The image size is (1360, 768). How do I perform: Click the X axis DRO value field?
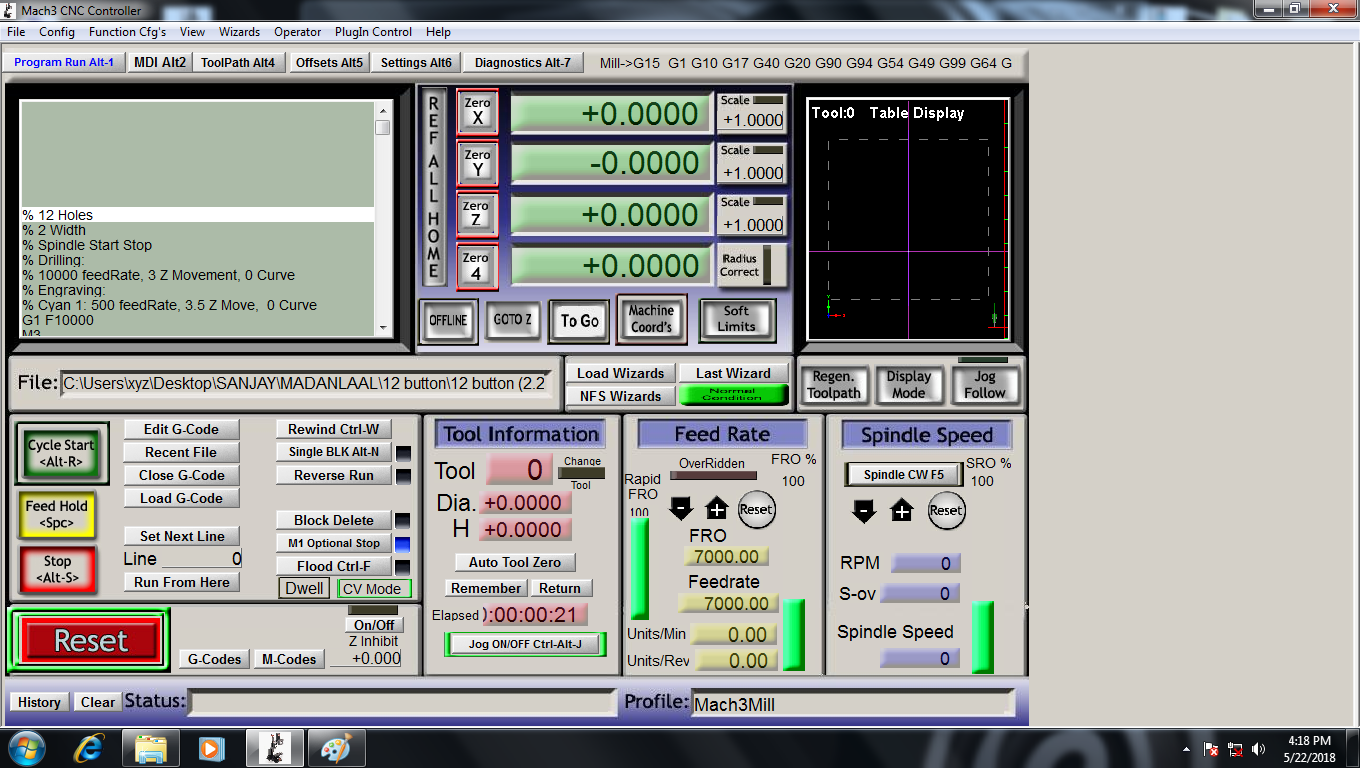pos(610,113)
